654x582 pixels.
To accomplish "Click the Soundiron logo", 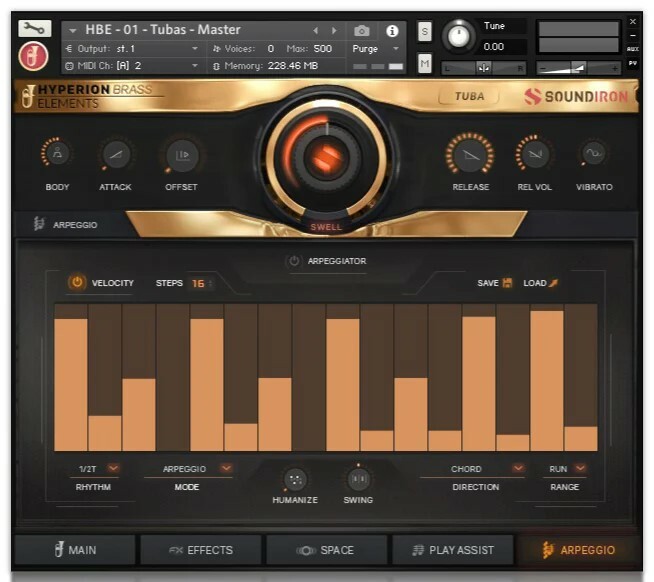I will [x=576, y=96].
